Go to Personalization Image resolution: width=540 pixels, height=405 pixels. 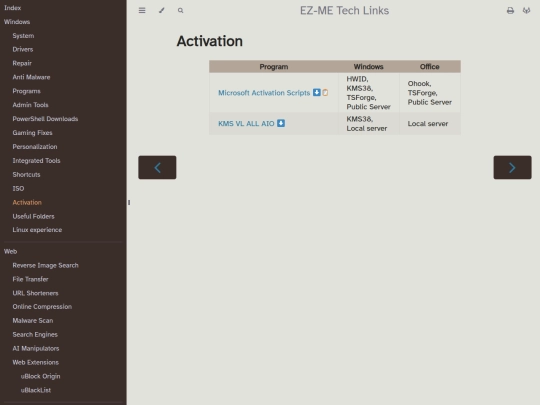pos(35,147)
